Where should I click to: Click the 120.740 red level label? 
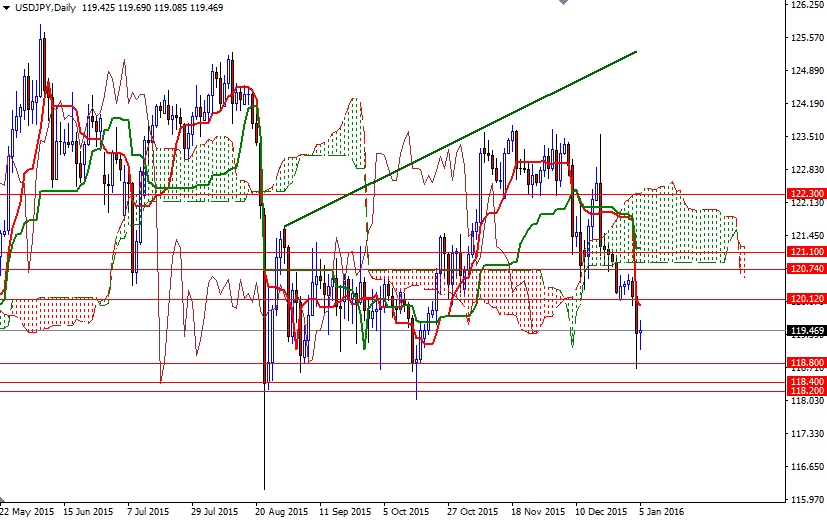coord(806,269)
